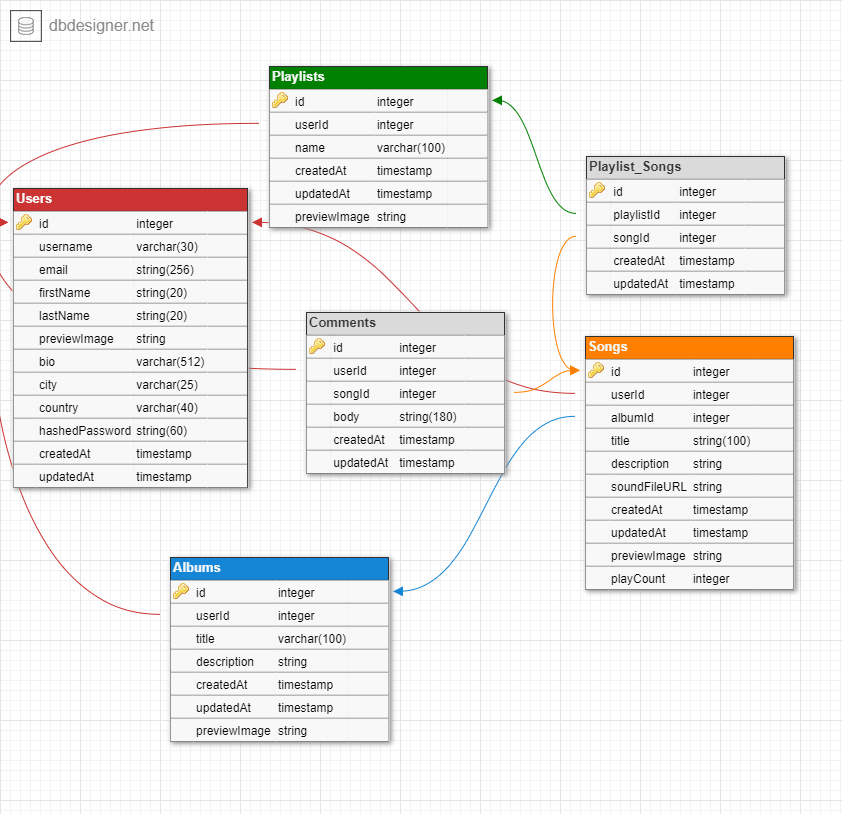Click the key icon in Playlist_Songs id row
The width and height of the screenshot is (842, 814).
click(597, 191)
